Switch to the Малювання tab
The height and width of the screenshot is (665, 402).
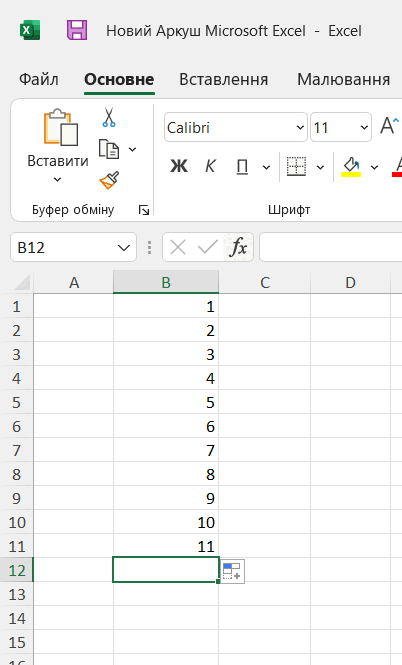click(x=343, y=79)
